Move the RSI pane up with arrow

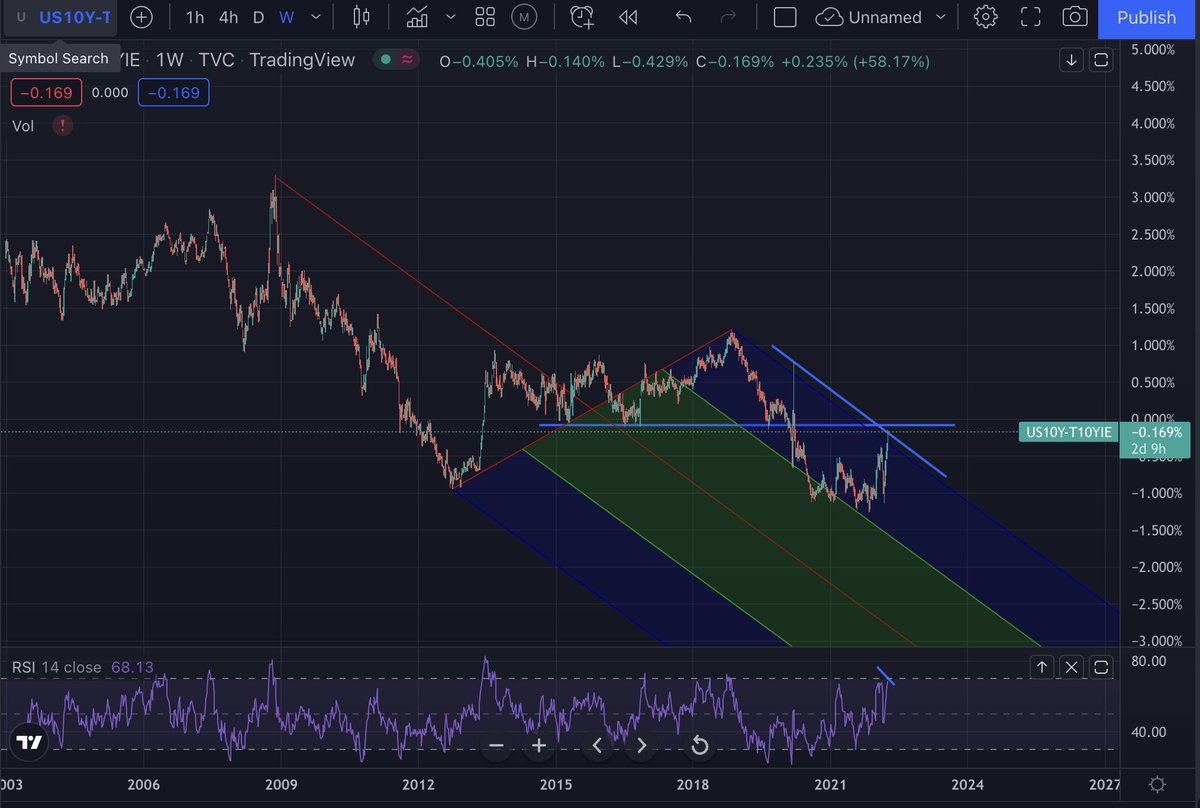pos(1042,667)
